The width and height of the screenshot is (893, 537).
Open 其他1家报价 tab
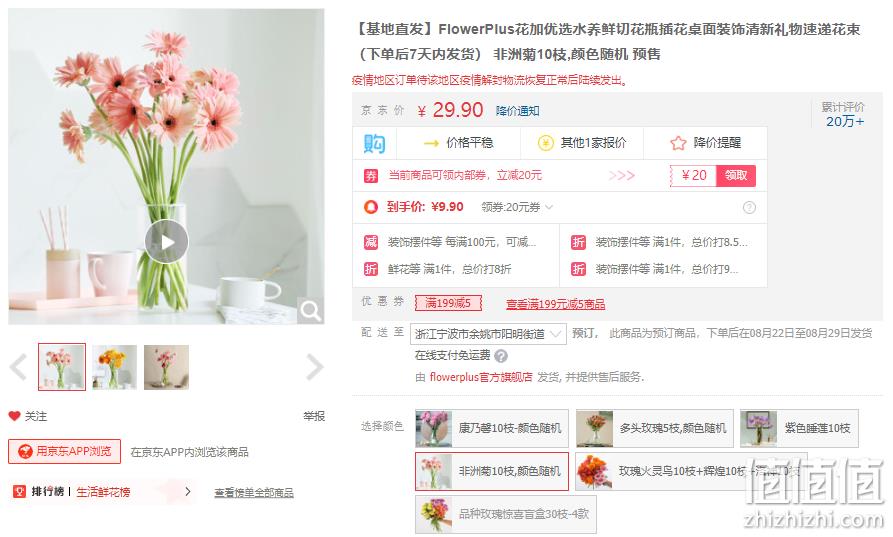pos(582,143)
